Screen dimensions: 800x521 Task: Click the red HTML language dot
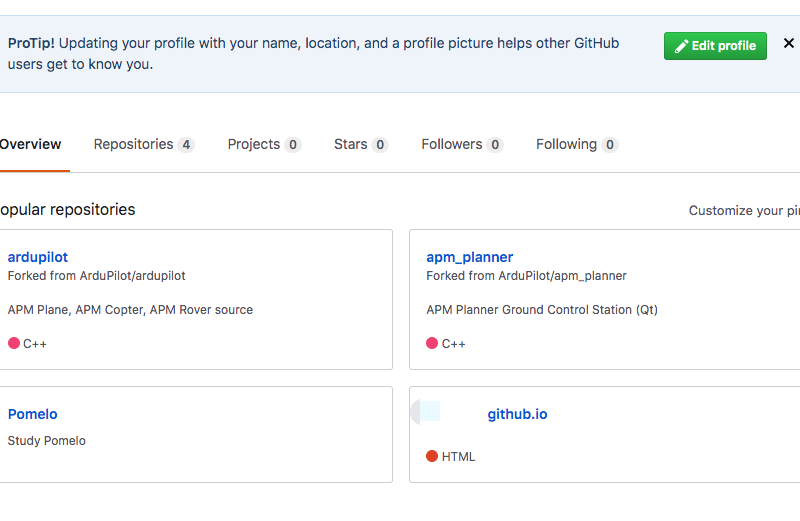(x=432, y=456)
